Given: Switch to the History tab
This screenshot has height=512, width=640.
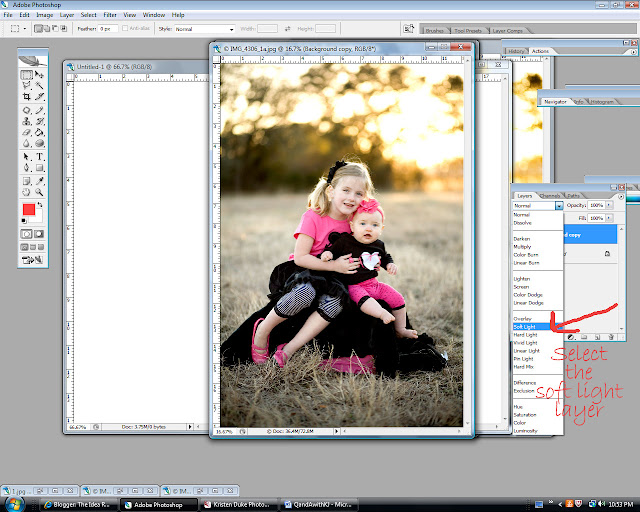Looking at the screenshot, I should pyautogui.click(x=516, y=51).
